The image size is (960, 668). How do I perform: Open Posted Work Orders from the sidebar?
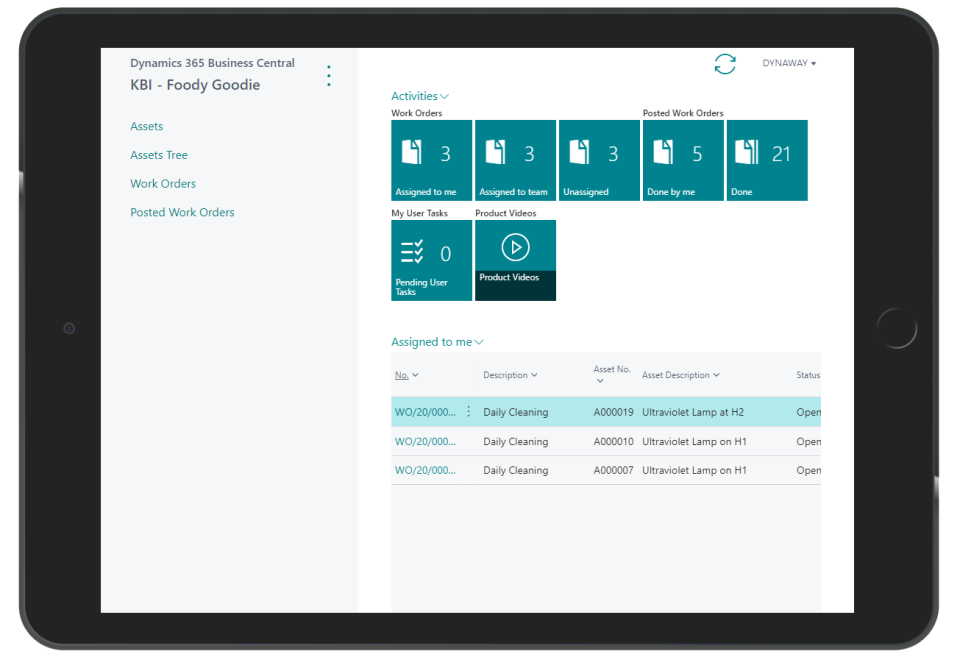pos(182,212)
